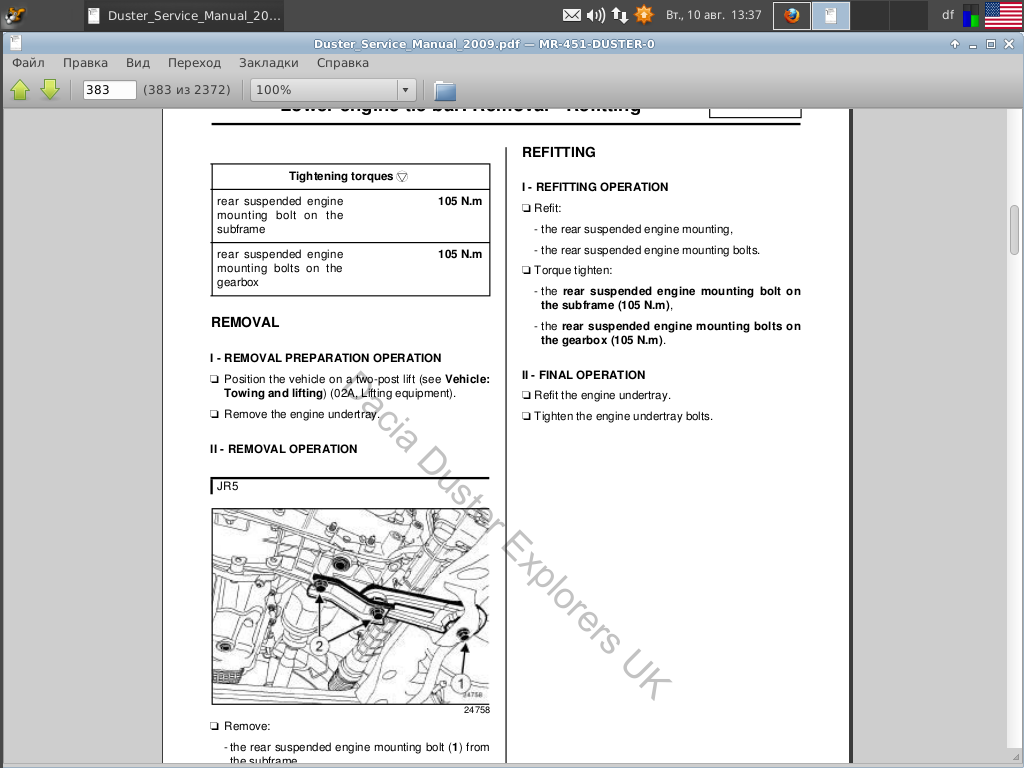Click the 'REFITTING' heading

pos(558,152)
